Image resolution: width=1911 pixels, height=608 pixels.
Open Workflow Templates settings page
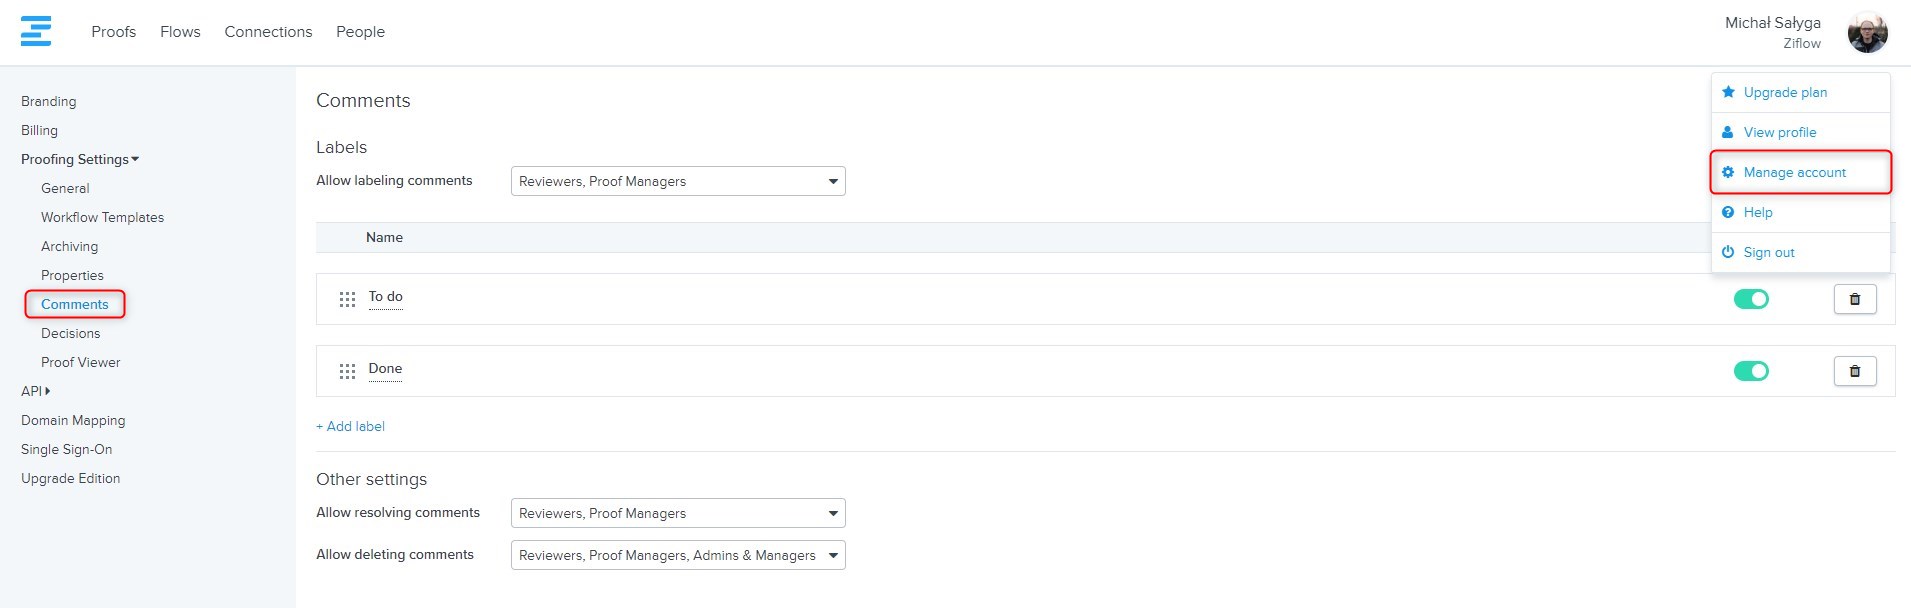point(102,217)
